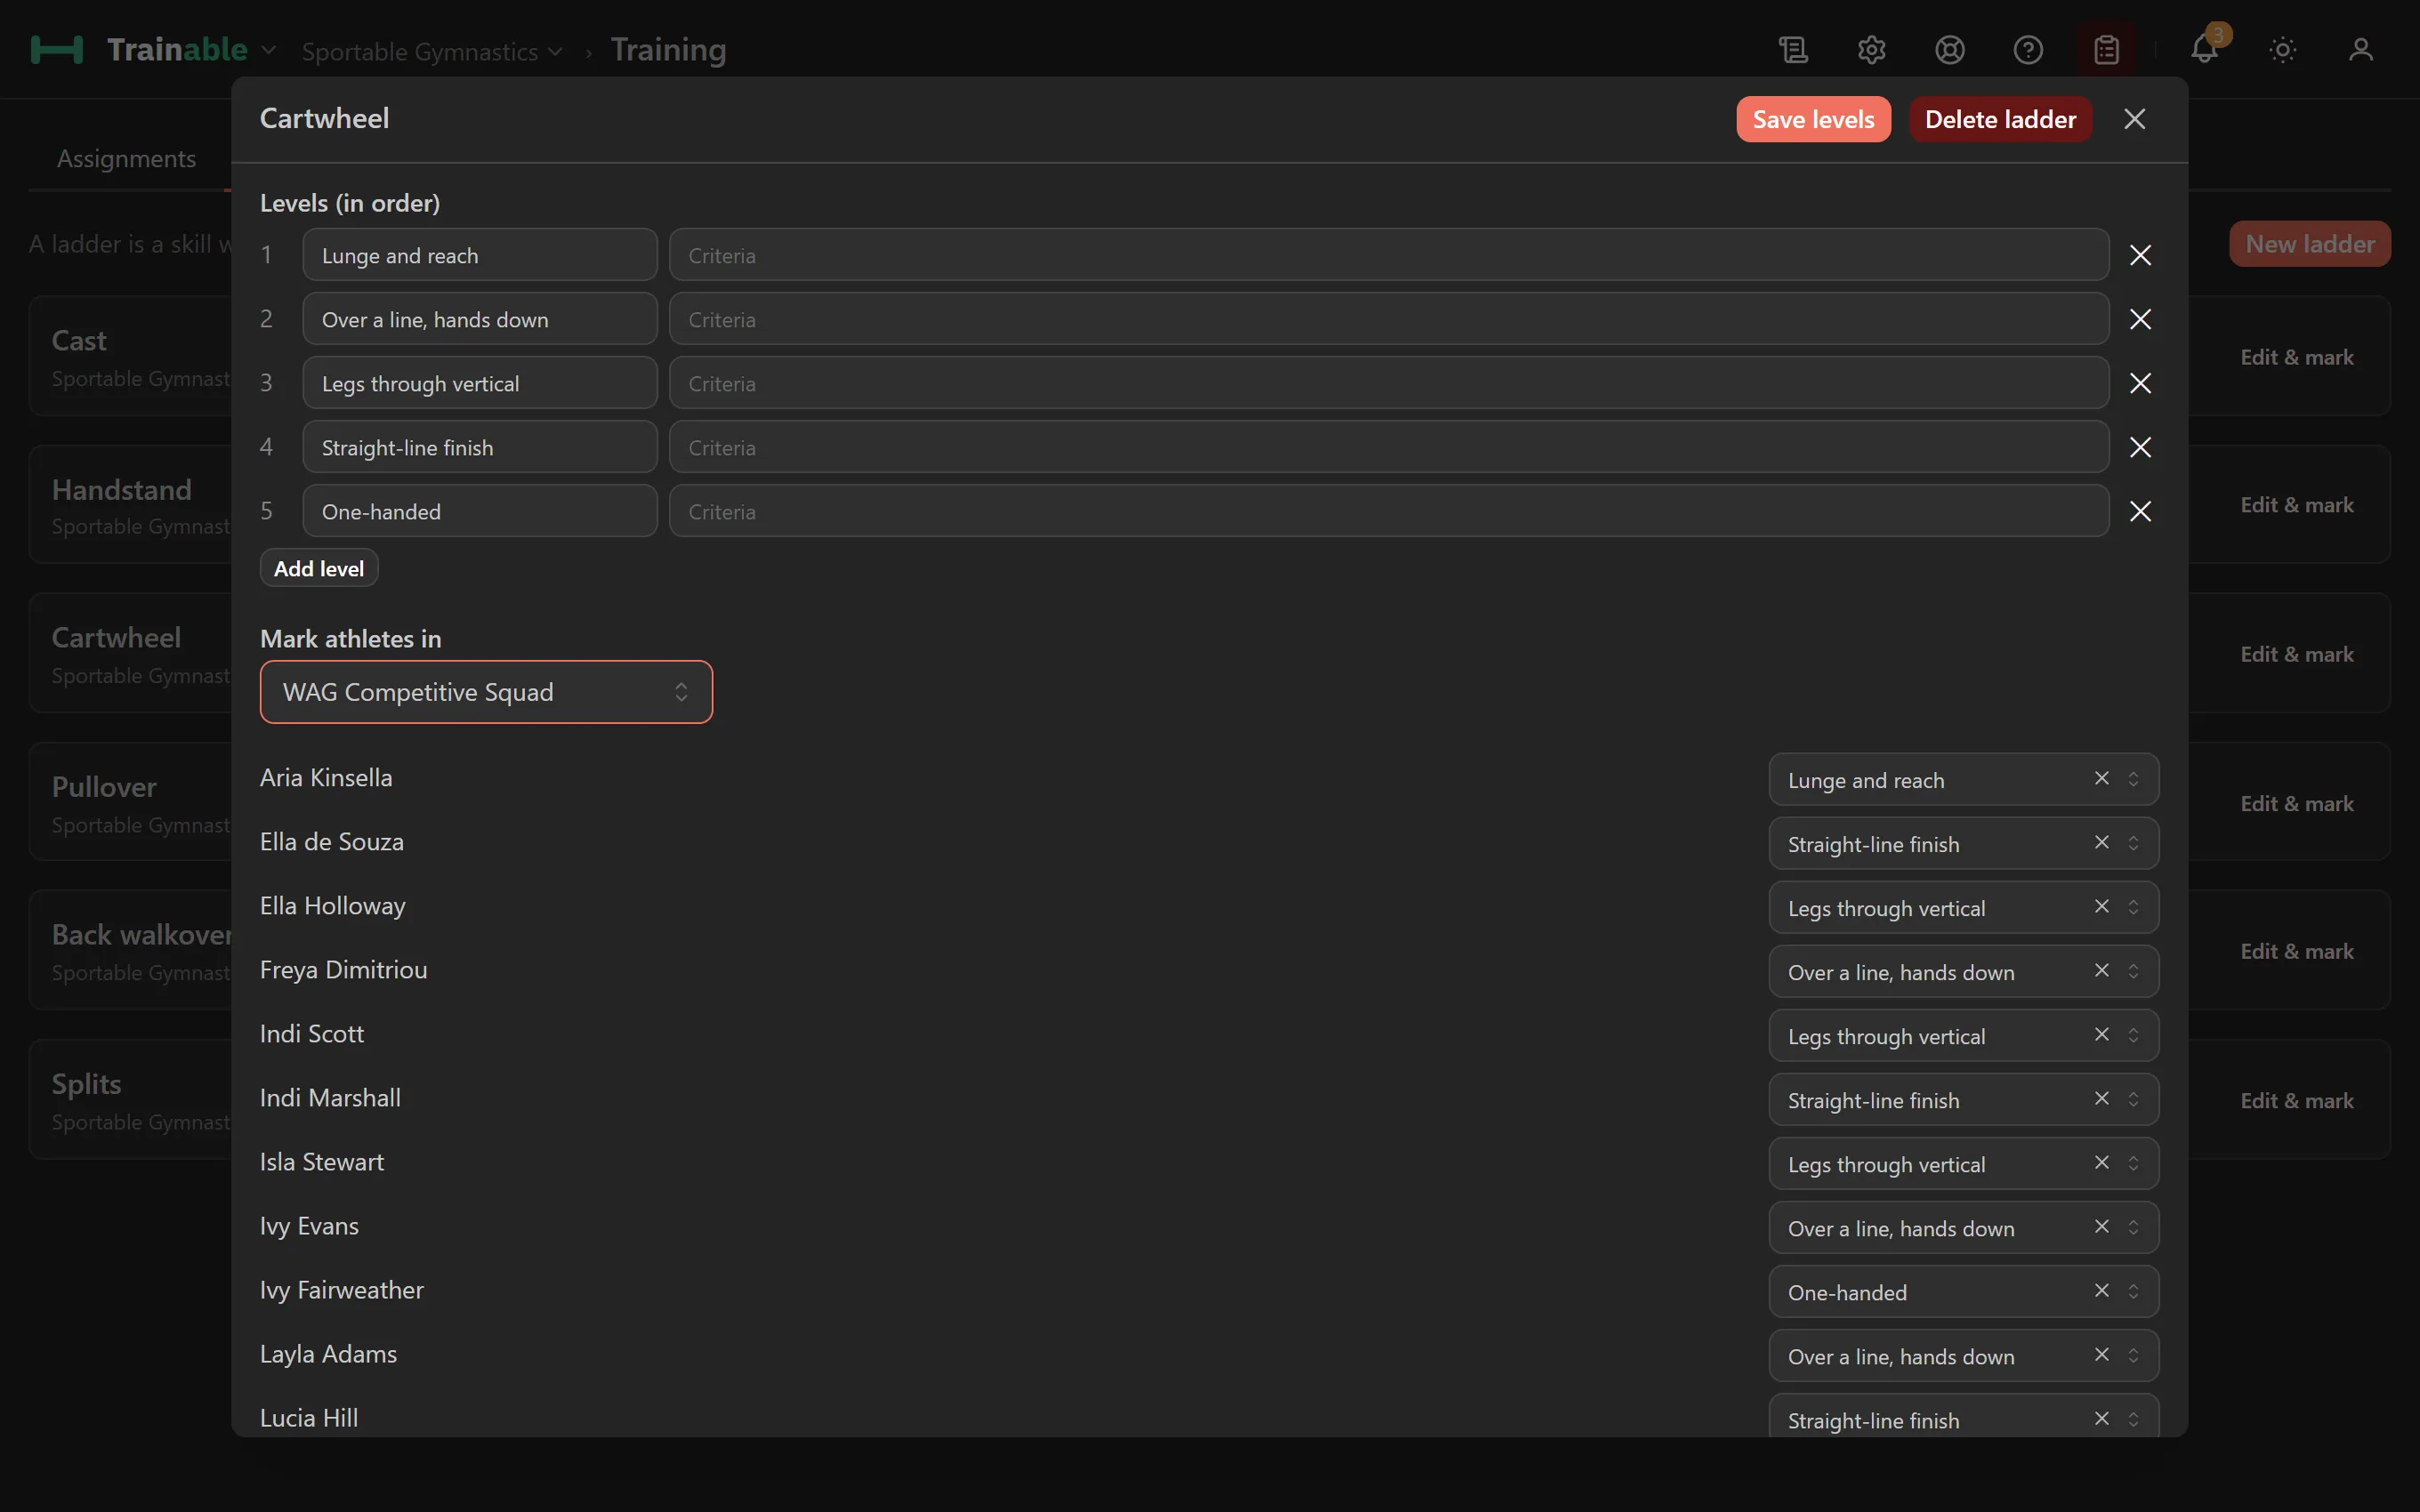Click the Criteria field for Lunge and reach
This screenshot has width=2420, height=1512.
(x=1389, y=255)
